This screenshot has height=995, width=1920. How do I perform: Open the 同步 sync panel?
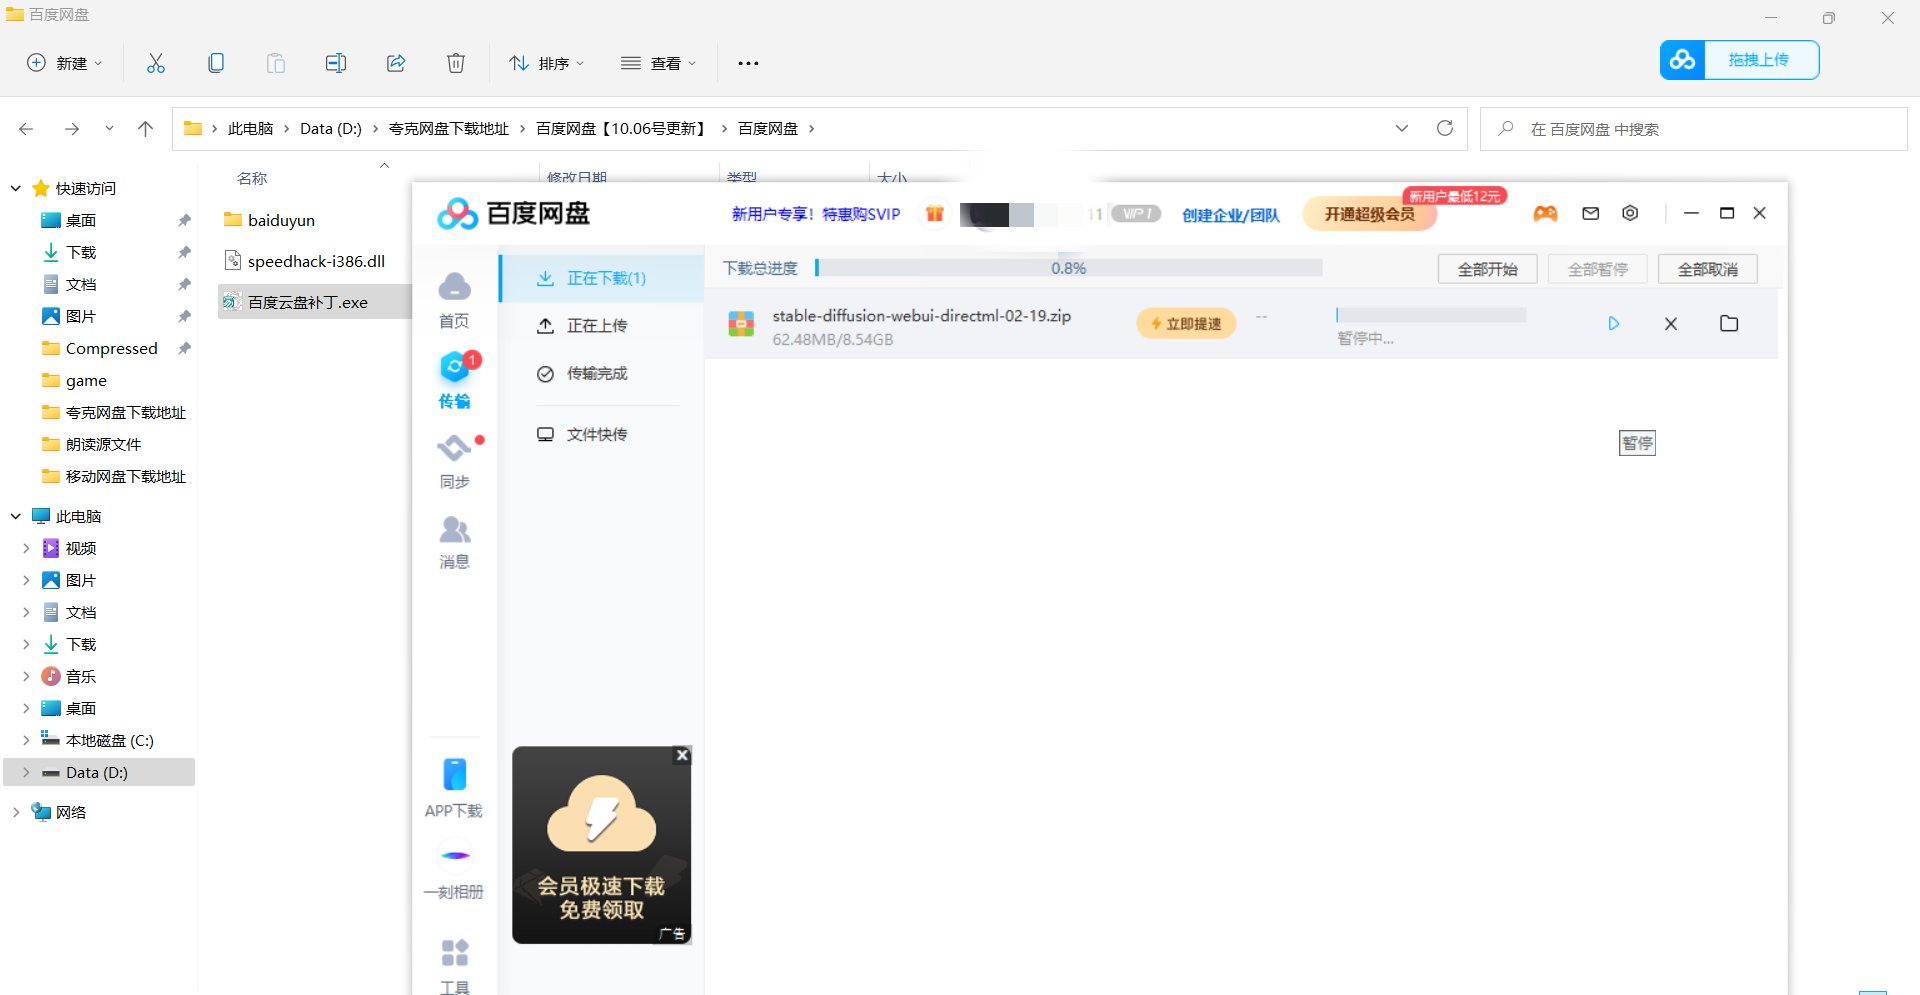pos(455,460)
